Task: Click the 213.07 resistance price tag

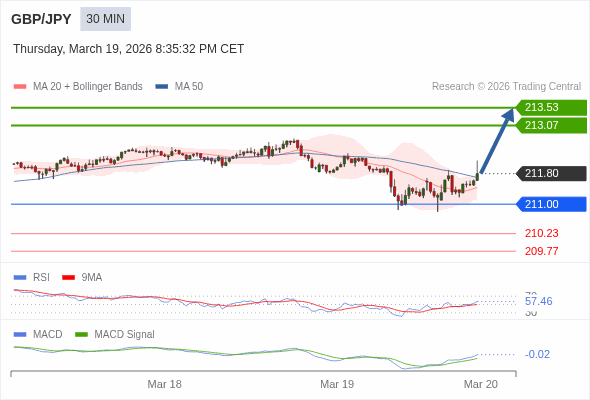Action: pos(551,125)
